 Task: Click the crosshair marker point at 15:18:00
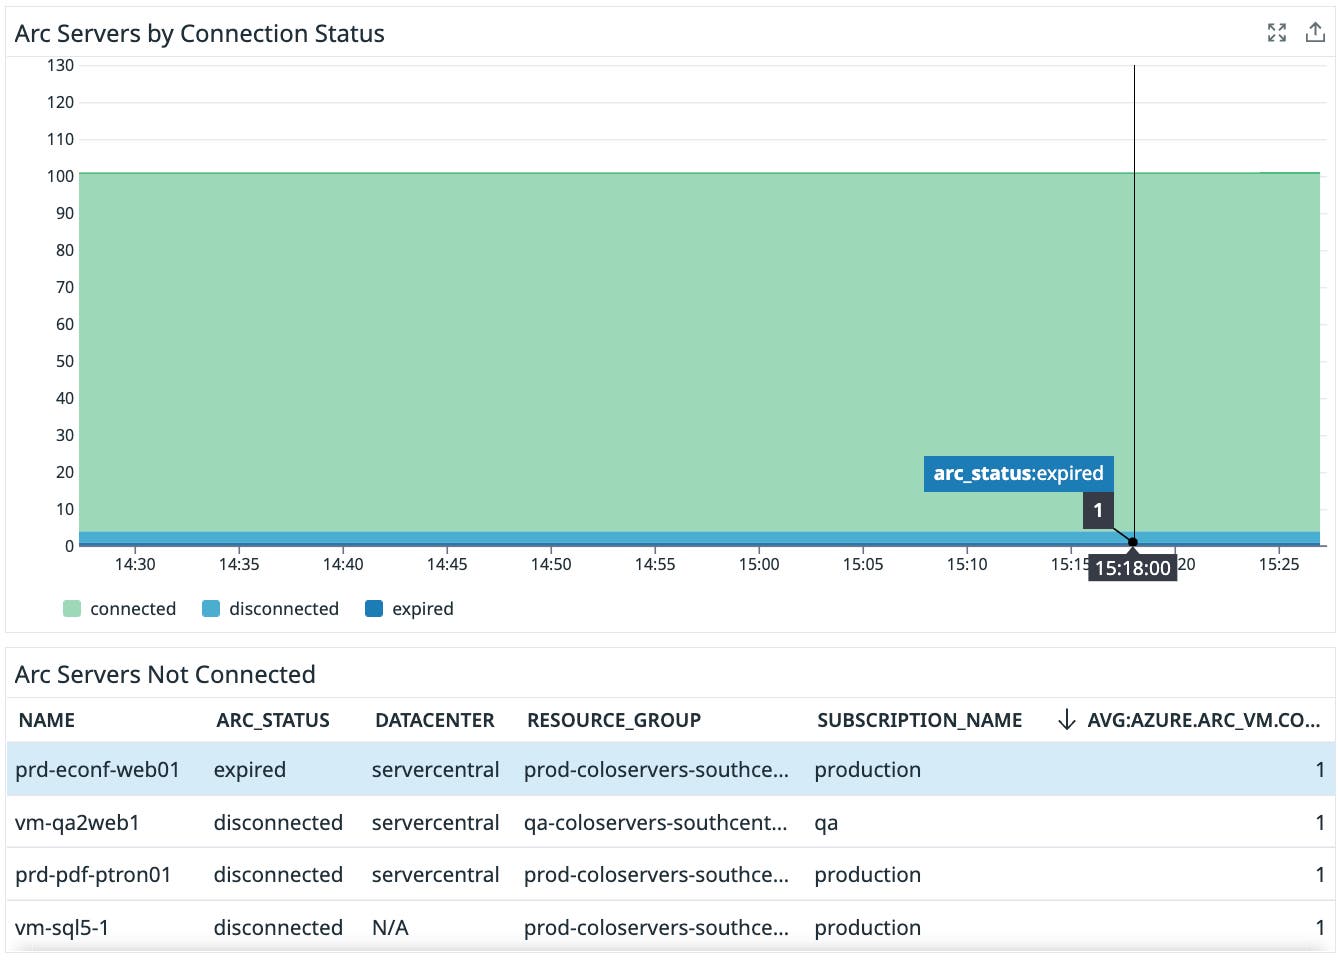[x=1133, y=543]
